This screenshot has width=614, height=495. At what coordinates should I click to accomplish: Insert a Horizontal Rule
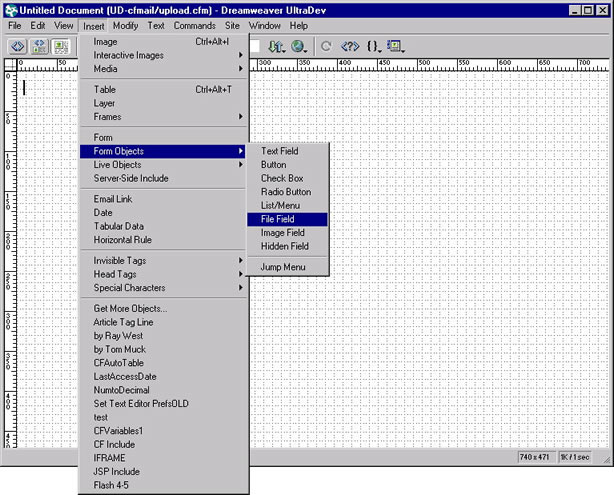(163, 240)
